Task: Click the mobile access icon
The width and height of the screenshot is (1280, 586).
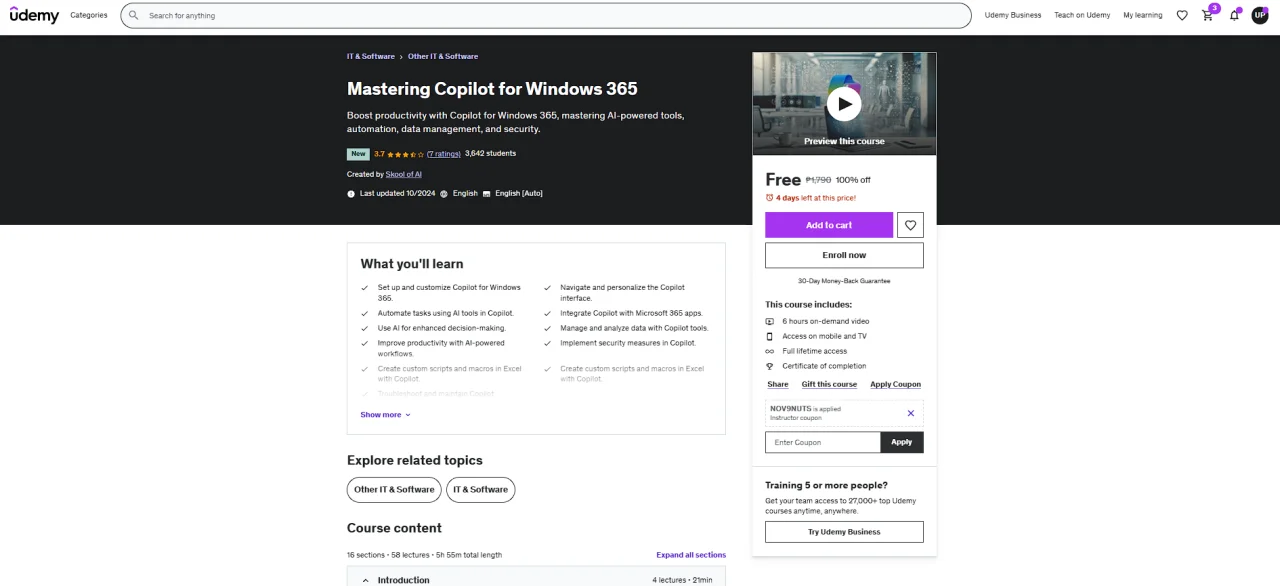Action: [770, 336]
